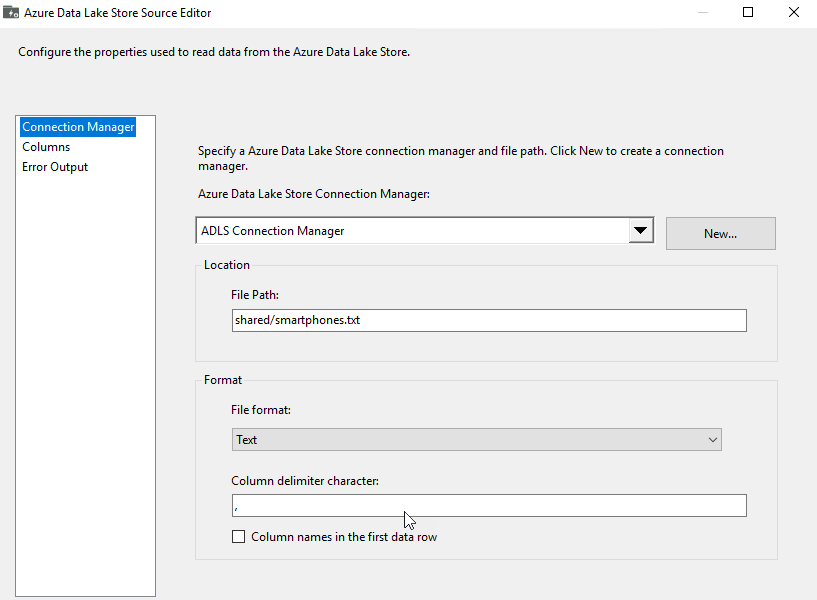Enable Column names in the first data row
817x600 pixels.
pos(238,537)
